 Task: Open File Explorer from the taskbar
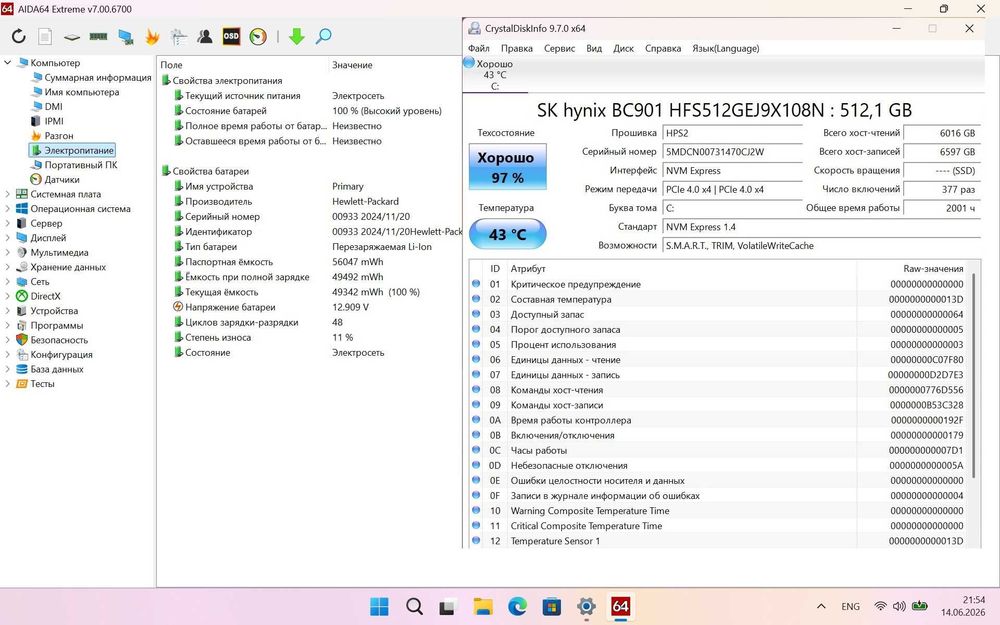pyautogui.click(x=483, y=606)
